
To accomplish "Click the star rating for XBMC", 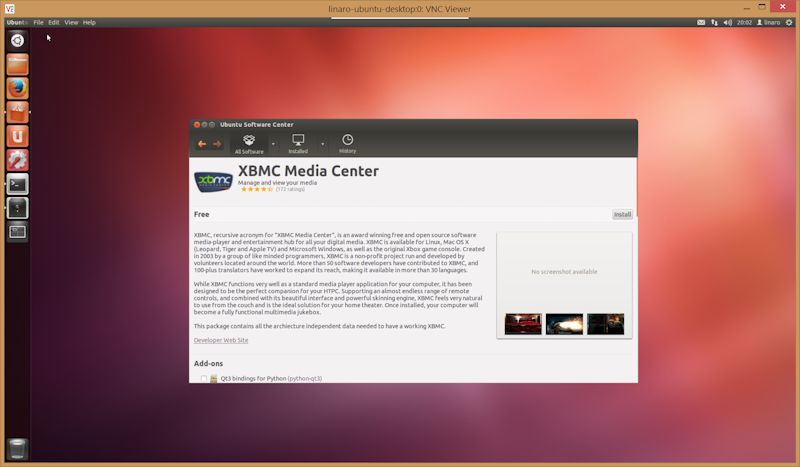I will pyautogui.click(x=257, y=189).
